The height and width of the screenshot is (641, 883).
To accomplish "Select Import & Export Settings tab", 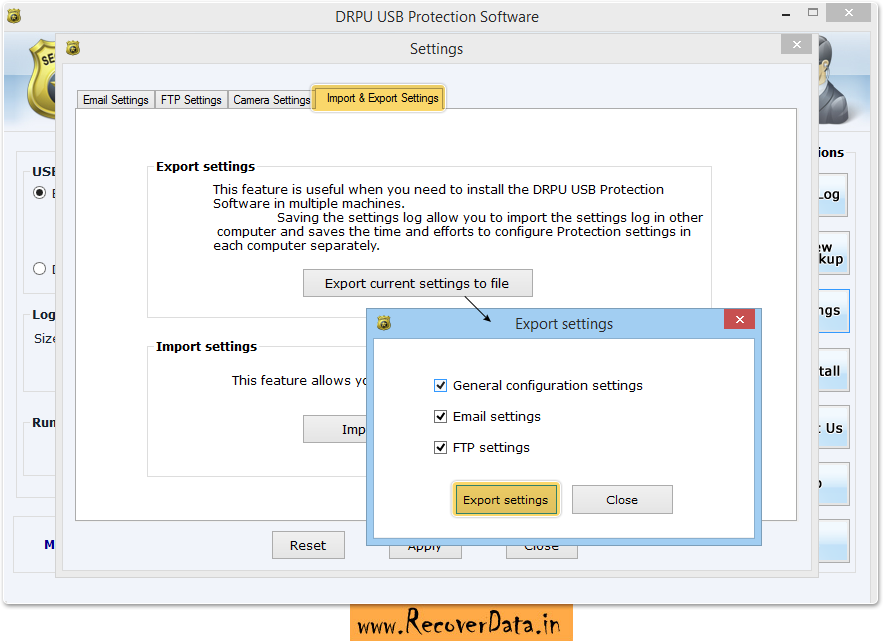I will pyautogui.click(x=378, y=98).
